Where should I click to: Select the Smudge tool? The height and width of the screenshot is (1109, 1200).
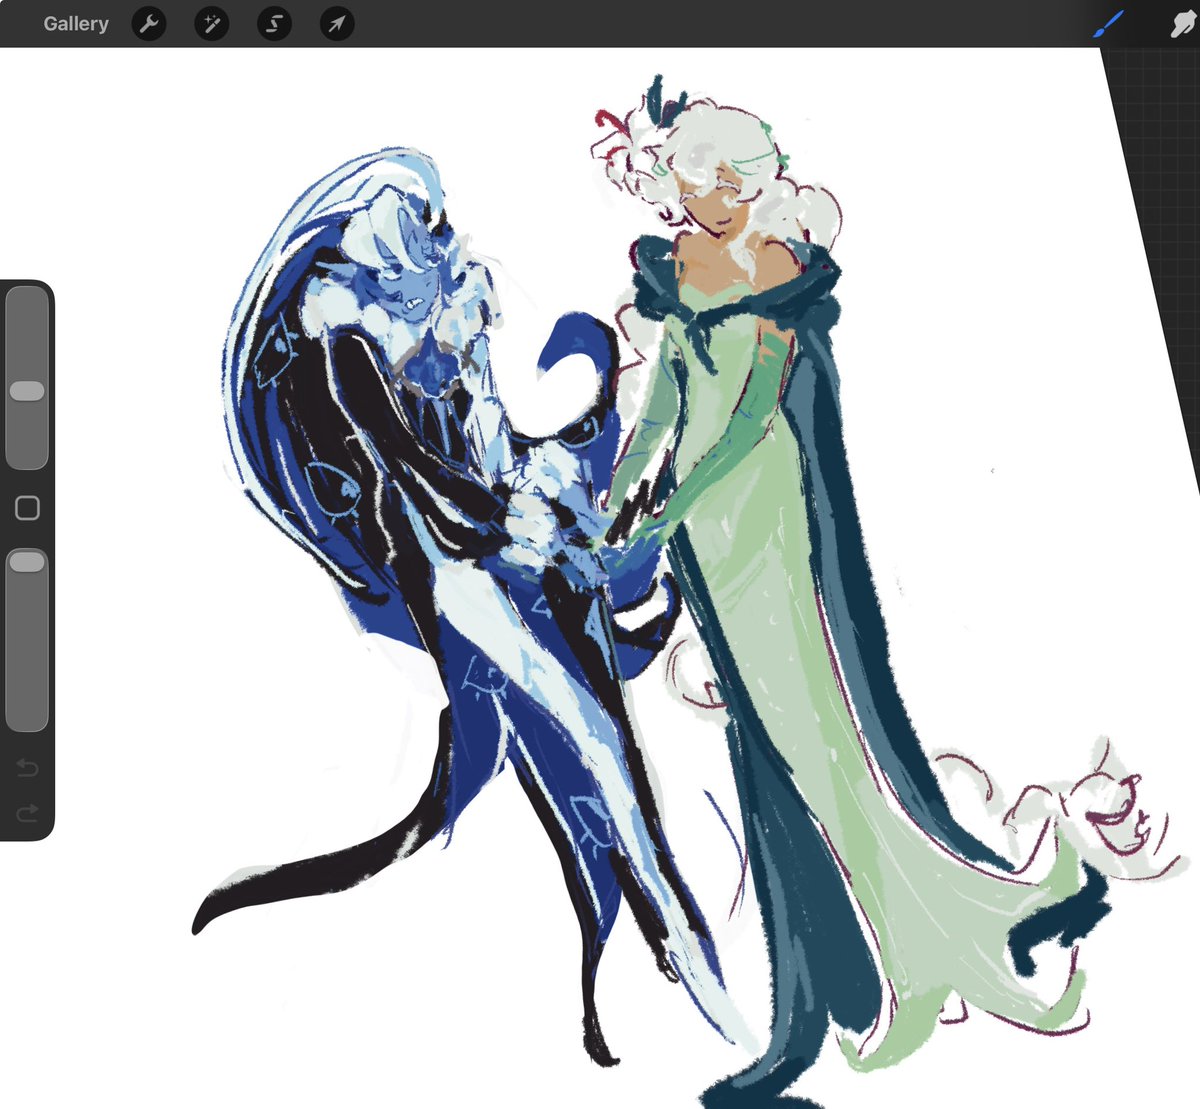click(1184, 23)
